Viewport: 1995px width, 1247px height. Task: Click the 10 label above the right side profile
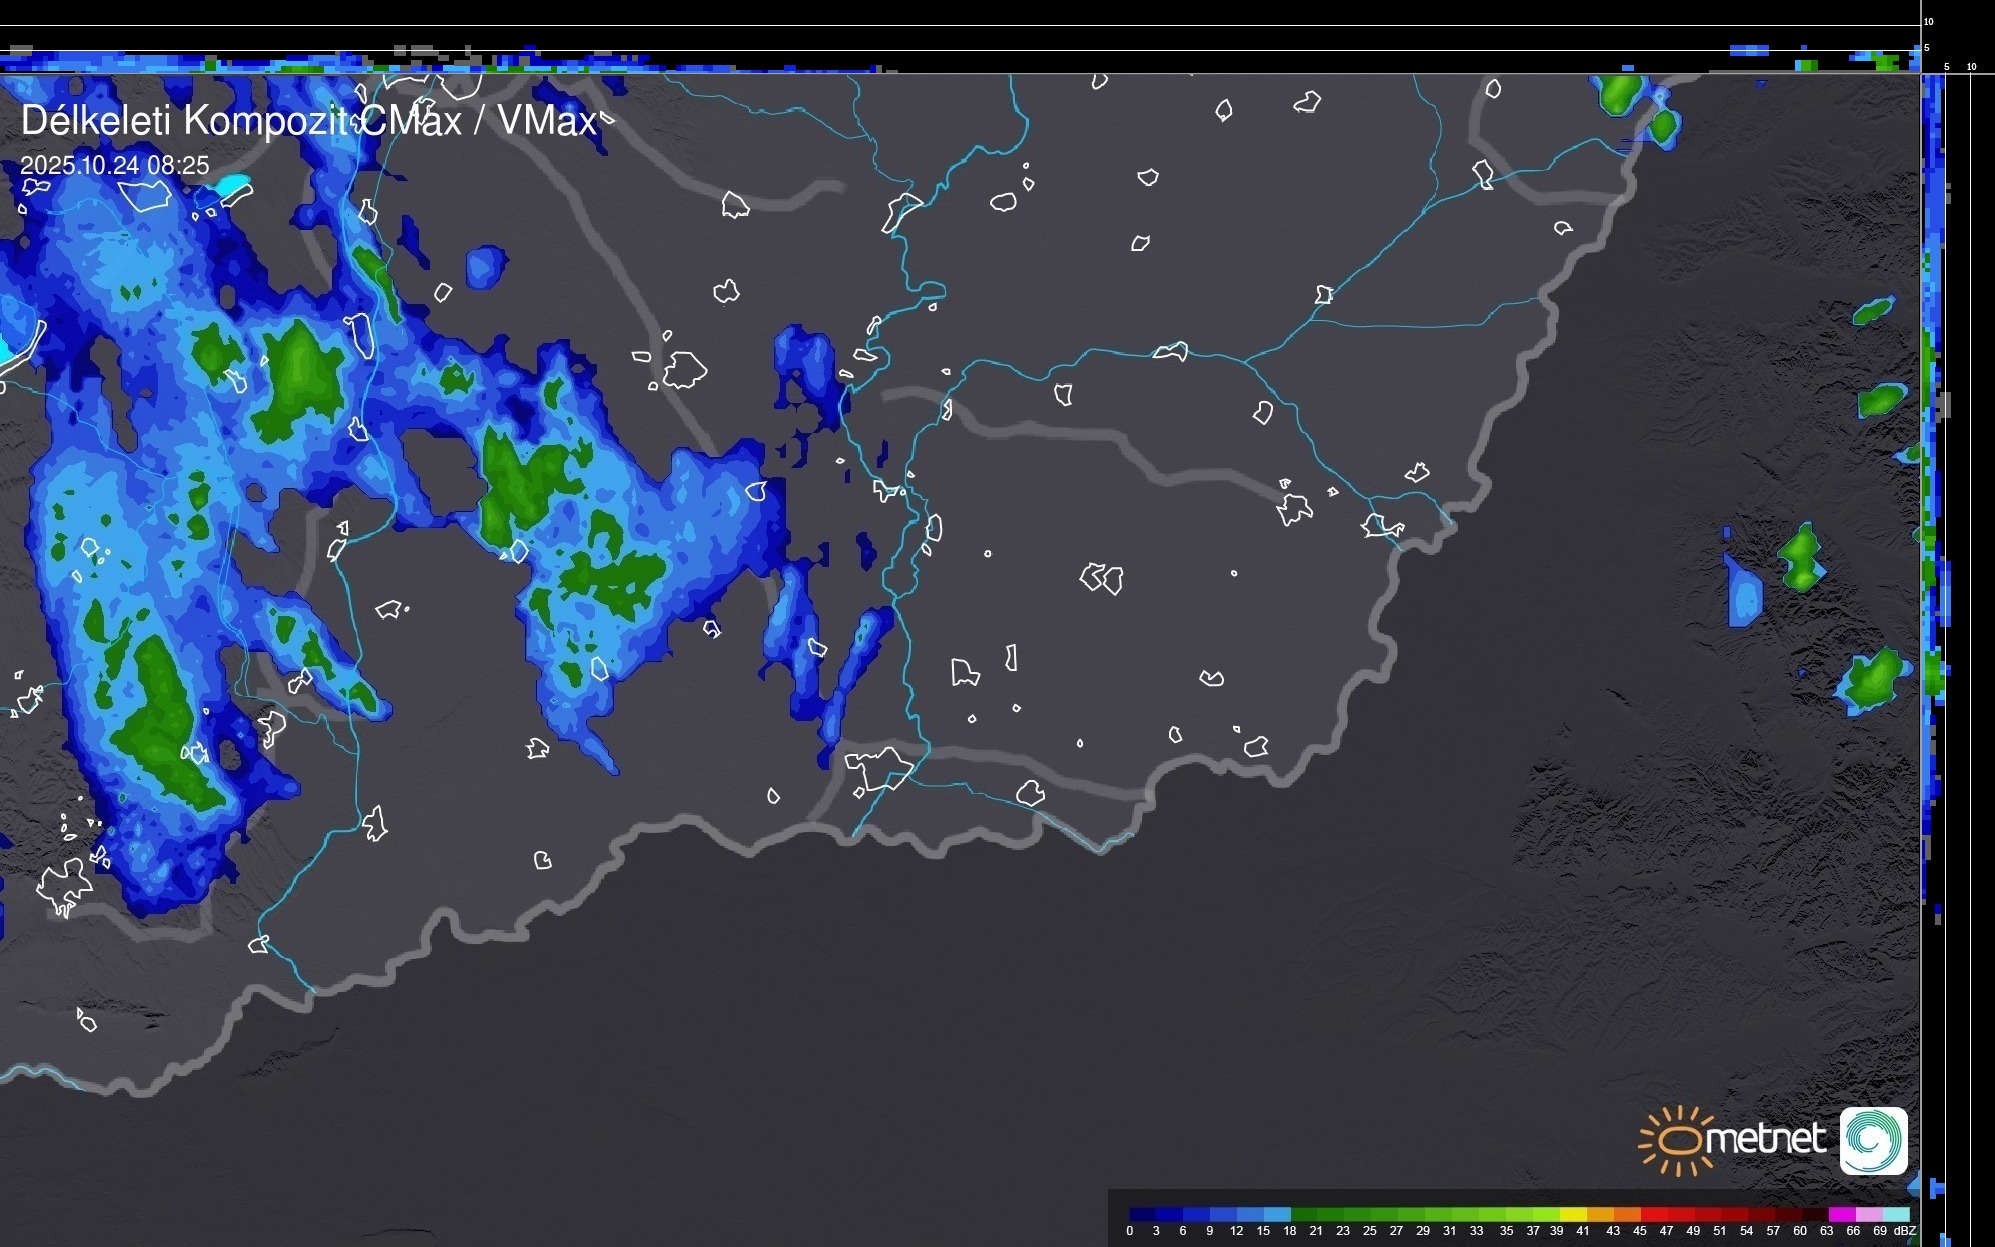(1971, 67)
